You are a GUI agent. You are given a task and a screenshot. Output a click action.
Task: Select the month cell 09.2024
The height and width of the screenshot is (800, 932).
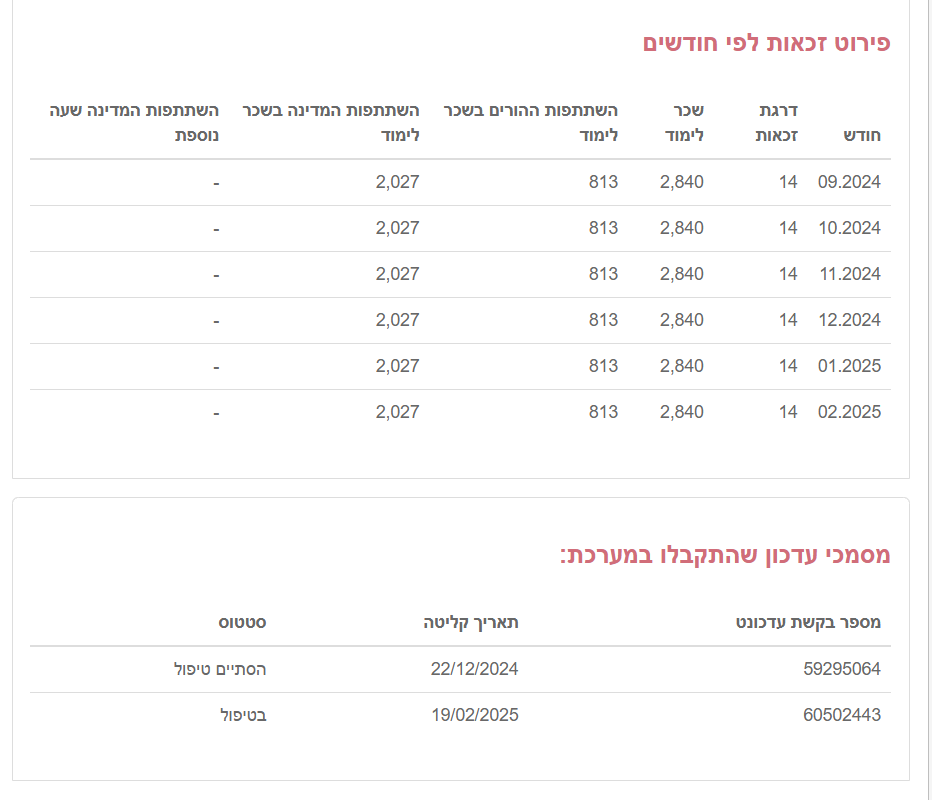pos(849,182)
